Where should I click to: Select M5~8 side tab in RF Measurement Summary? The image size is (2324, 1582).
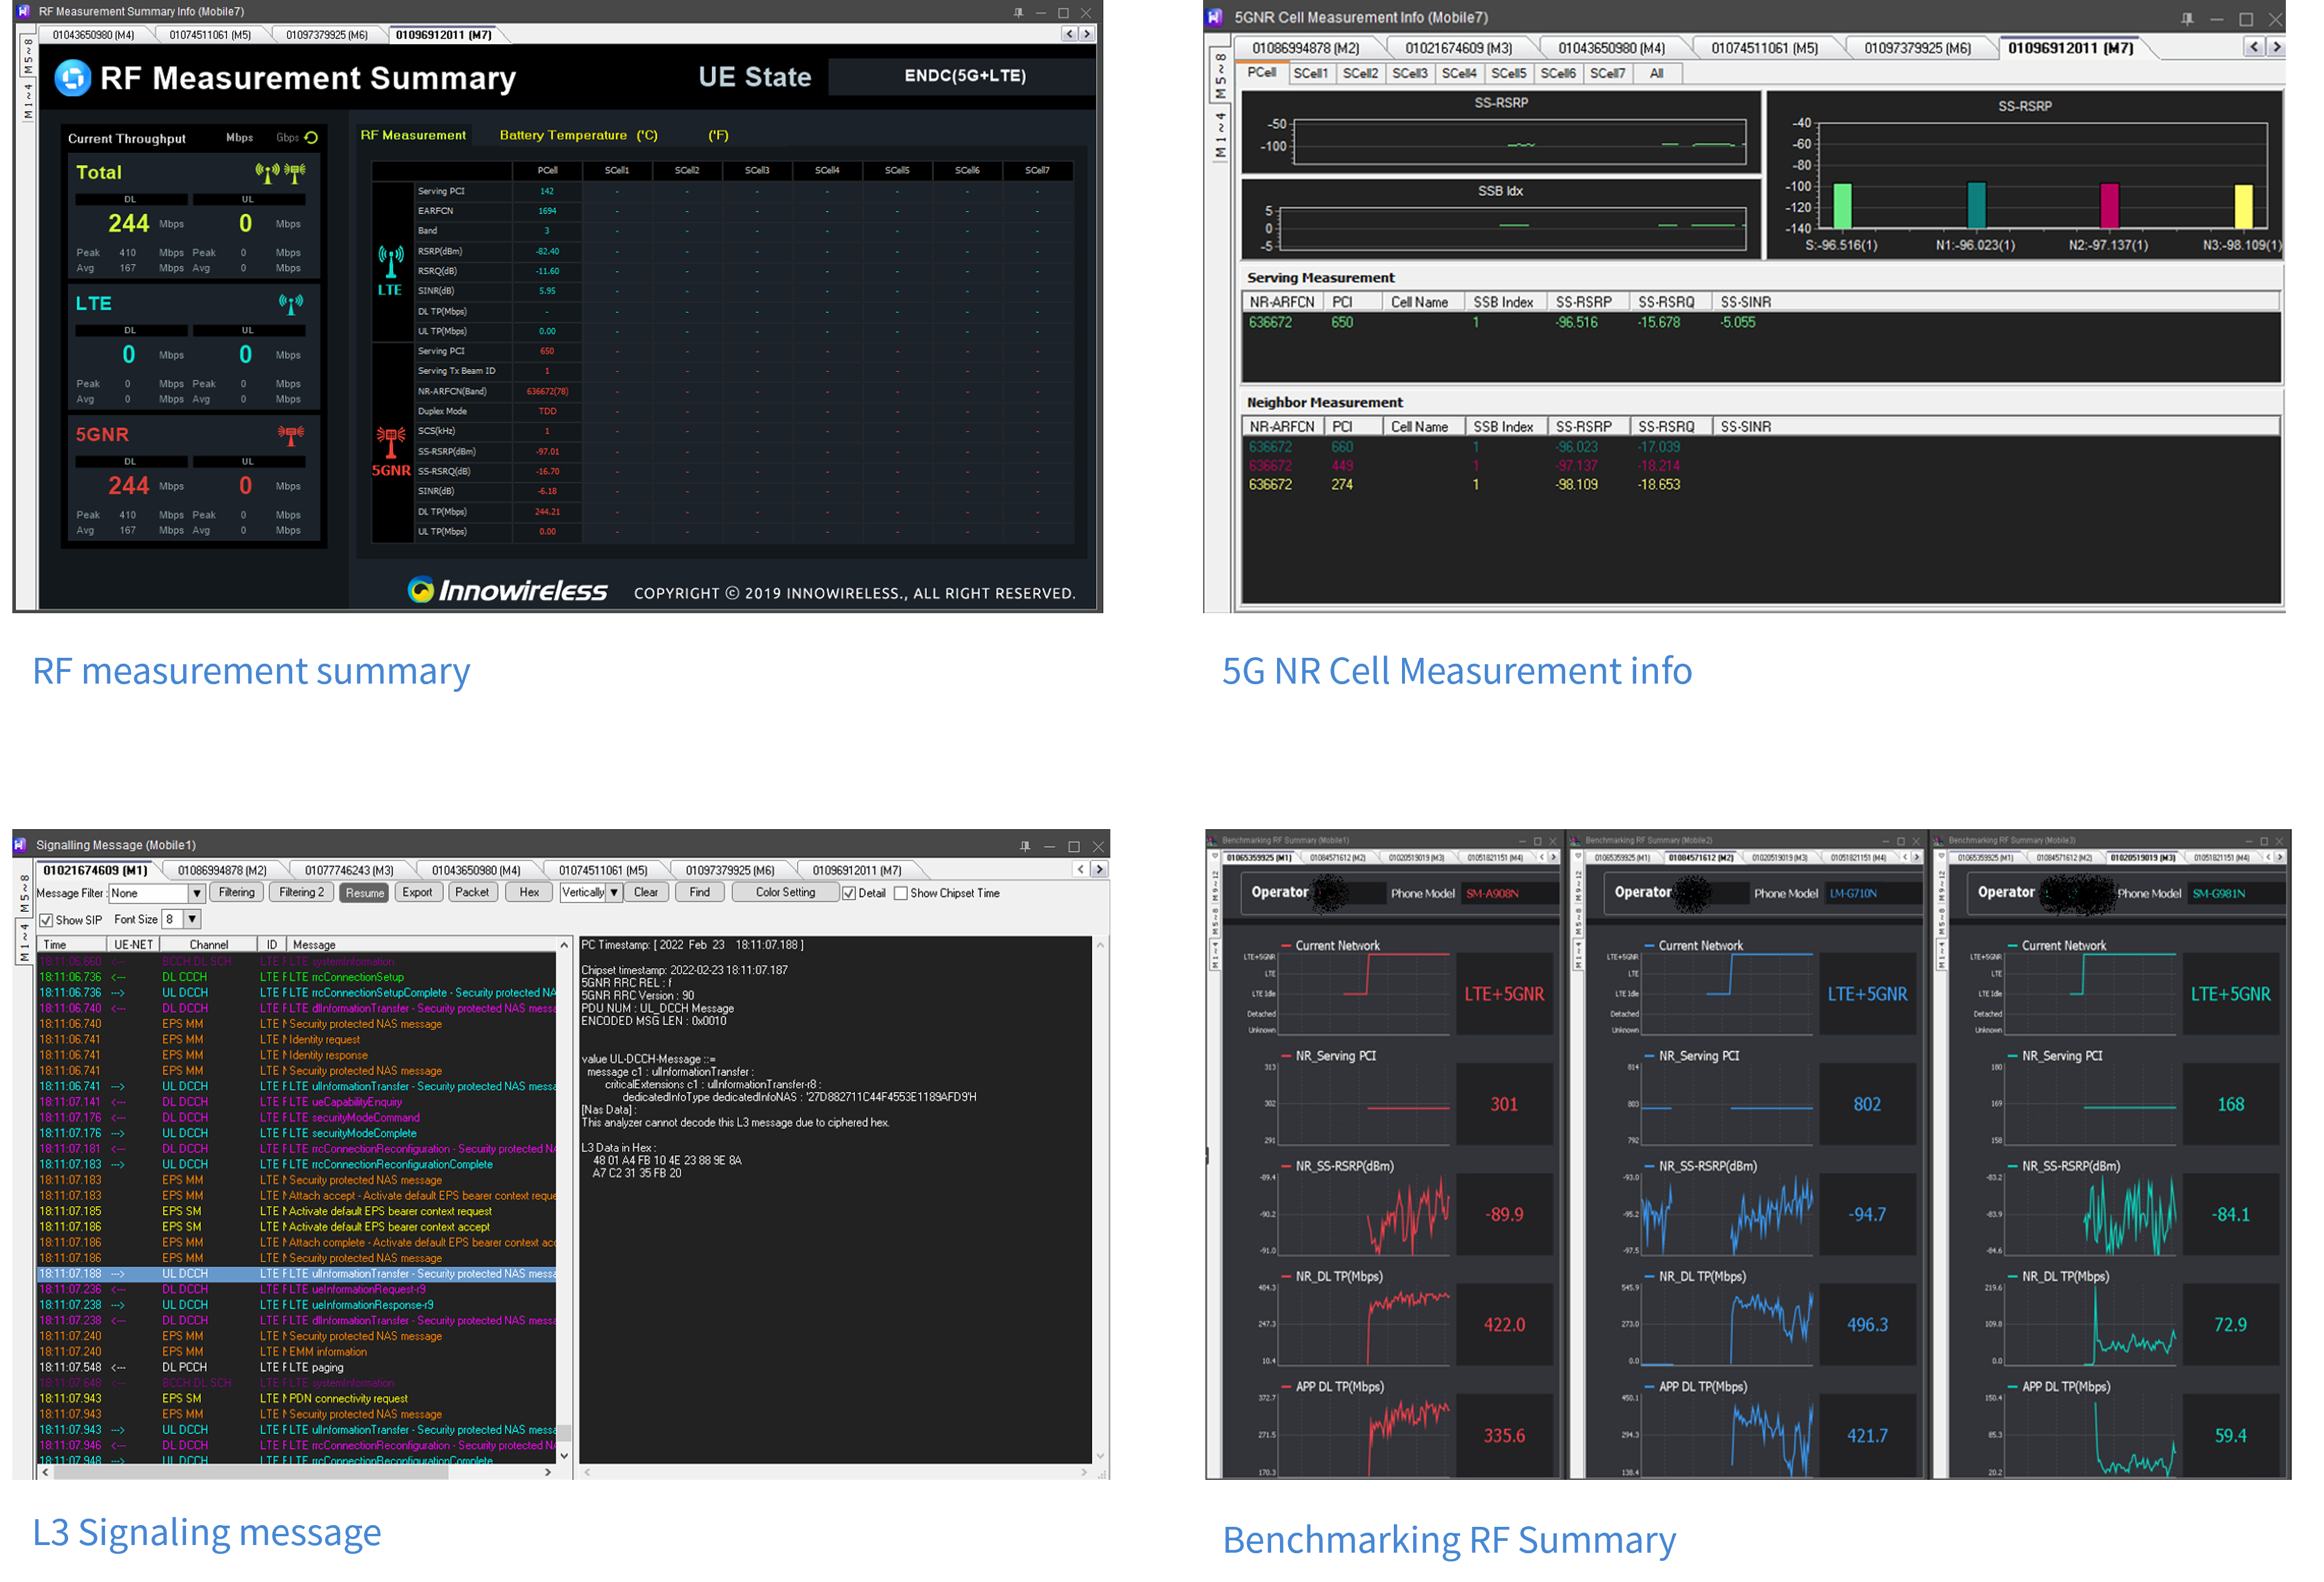pos(28,57)
